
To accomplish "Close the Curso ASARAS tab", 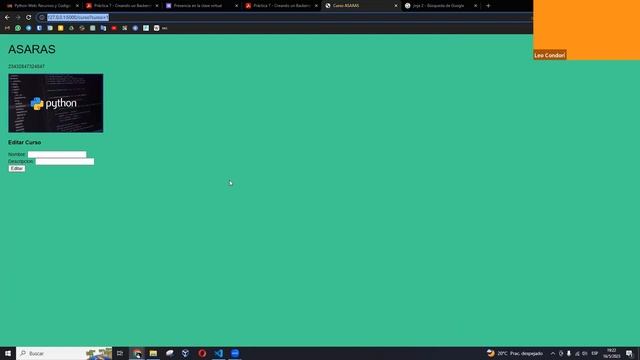I will click(396, 6).
